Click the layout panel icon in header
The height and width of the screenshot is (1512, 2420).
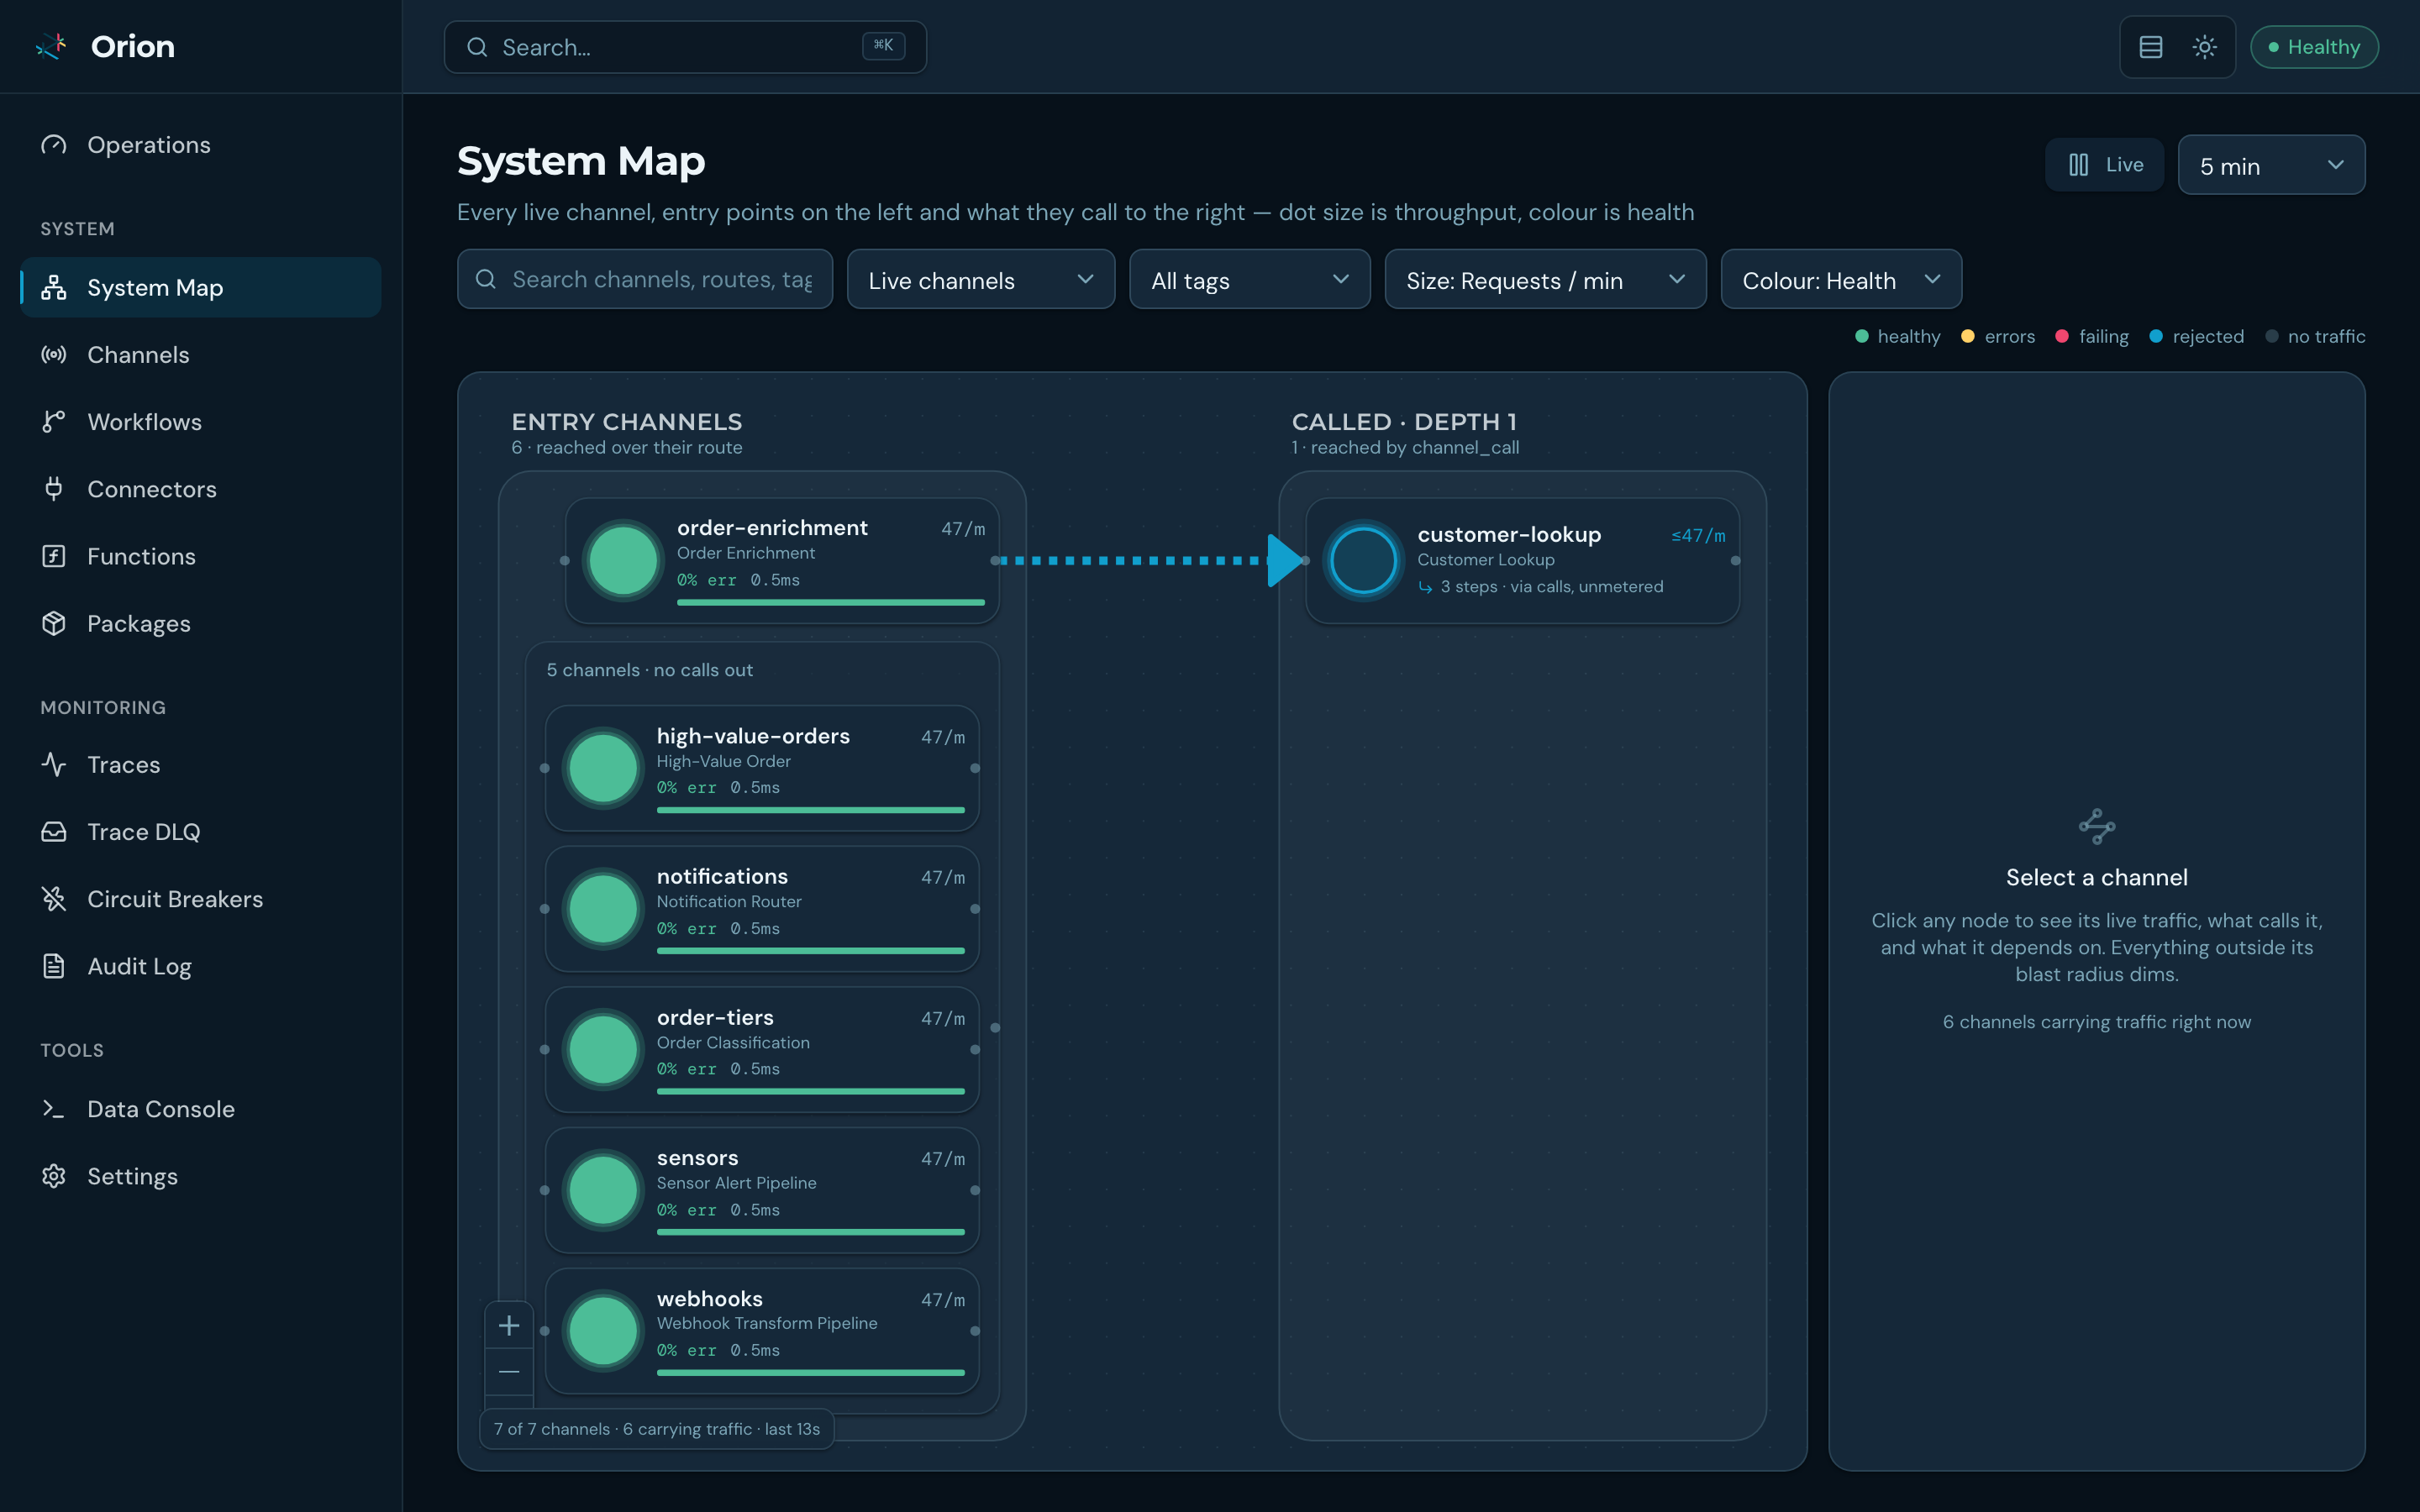[2151, 47]
